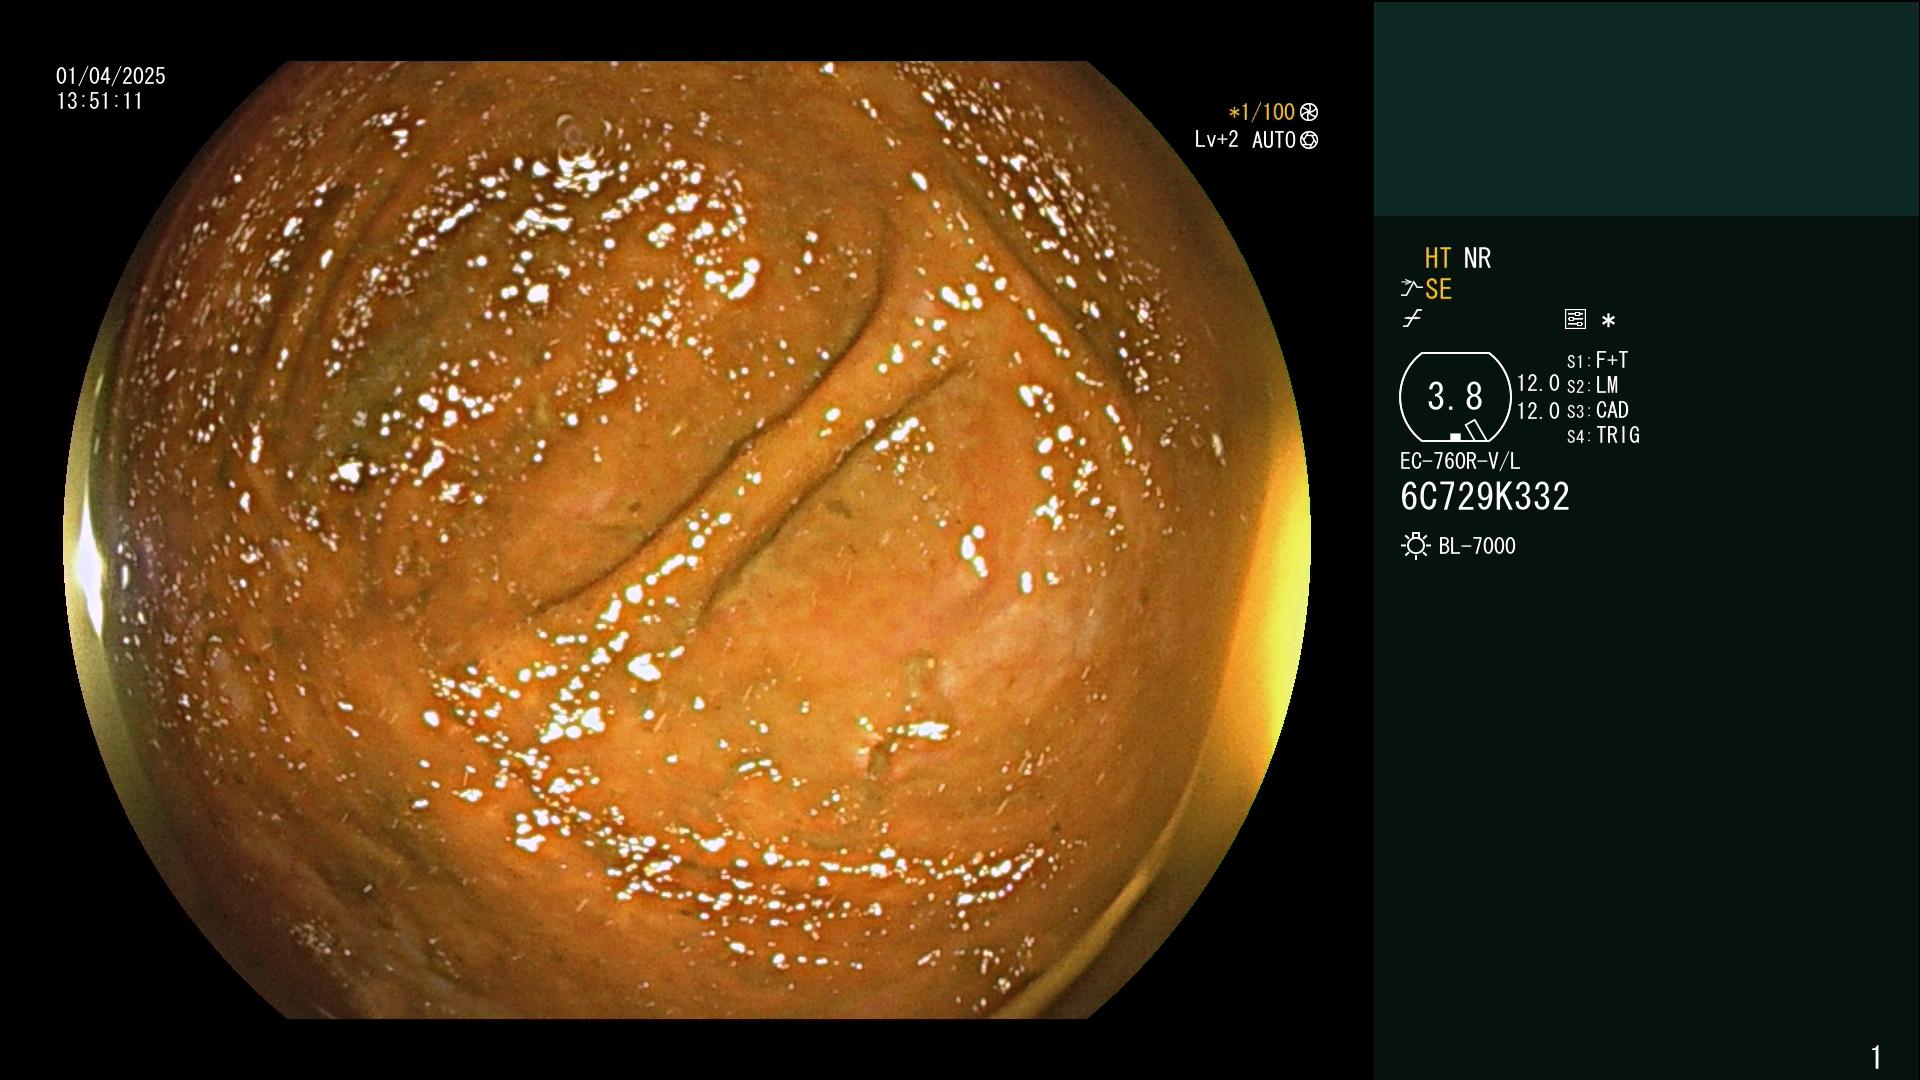1920x1080 pixels.
Task: Select the NR noise reduction indicator
Action: pyautogui.click(x=1477, y=258)
